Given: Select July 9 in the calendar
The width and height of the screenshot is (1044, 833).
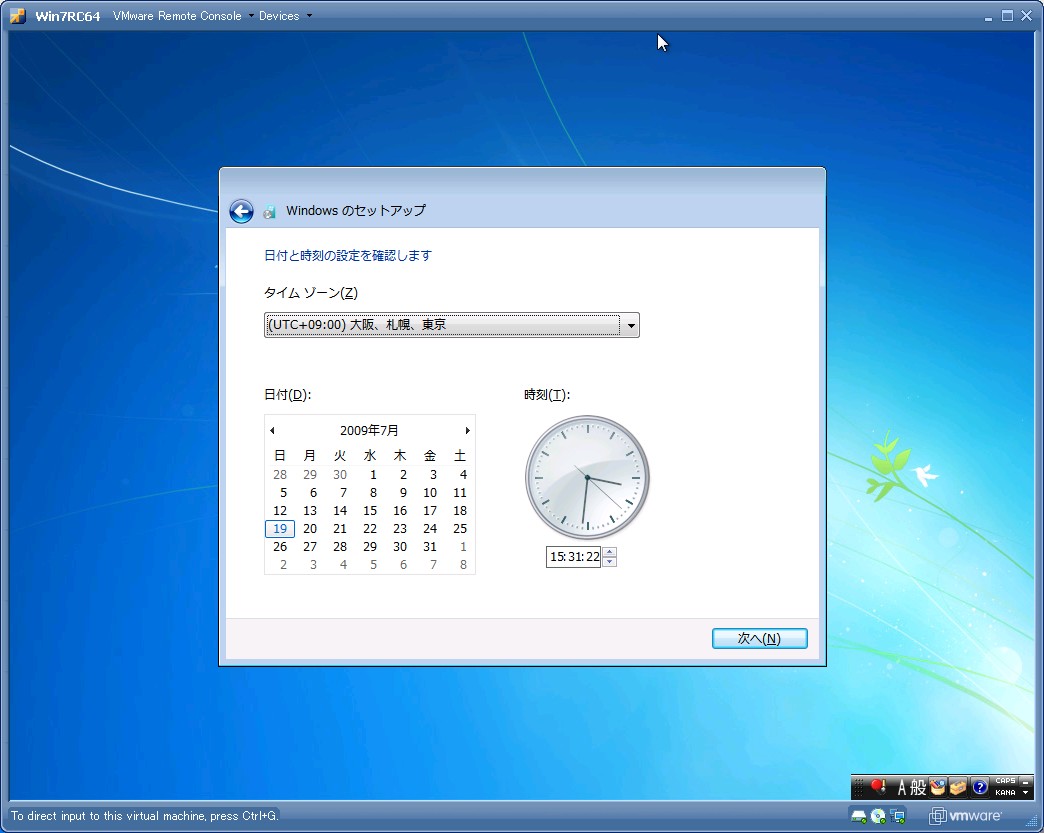Looking at the screenshot, I should pos(403,493).
